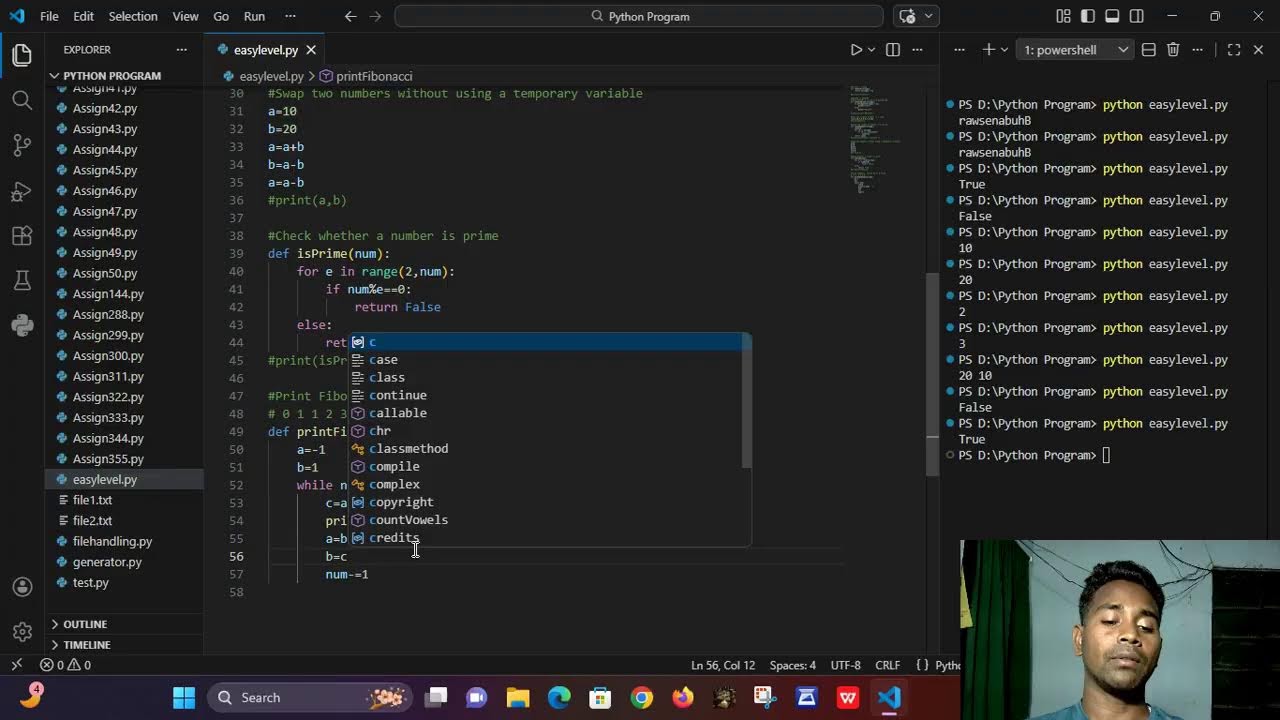The width and height of the screenshot is (1280, 720).
Task: Open the terminal panel views ellipsis left of plus
Action: point(957,50)
